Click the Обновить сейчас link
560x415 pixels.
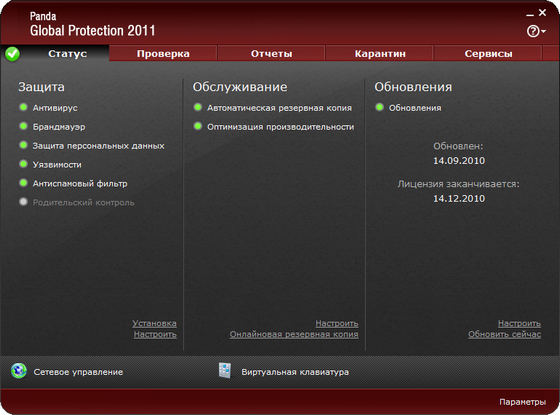coord(504,334)
